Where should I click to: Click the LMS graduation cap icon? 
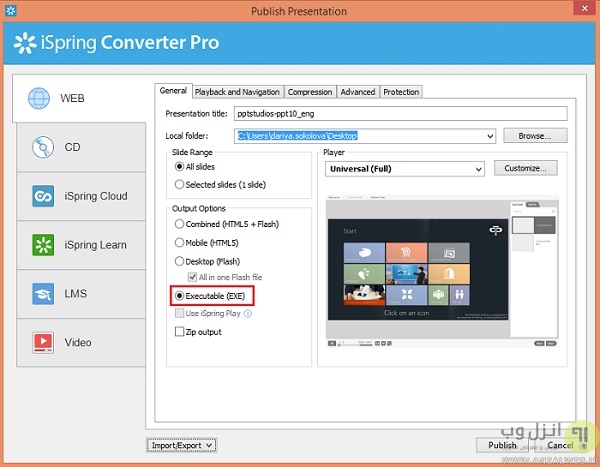(x=43, y=294)
